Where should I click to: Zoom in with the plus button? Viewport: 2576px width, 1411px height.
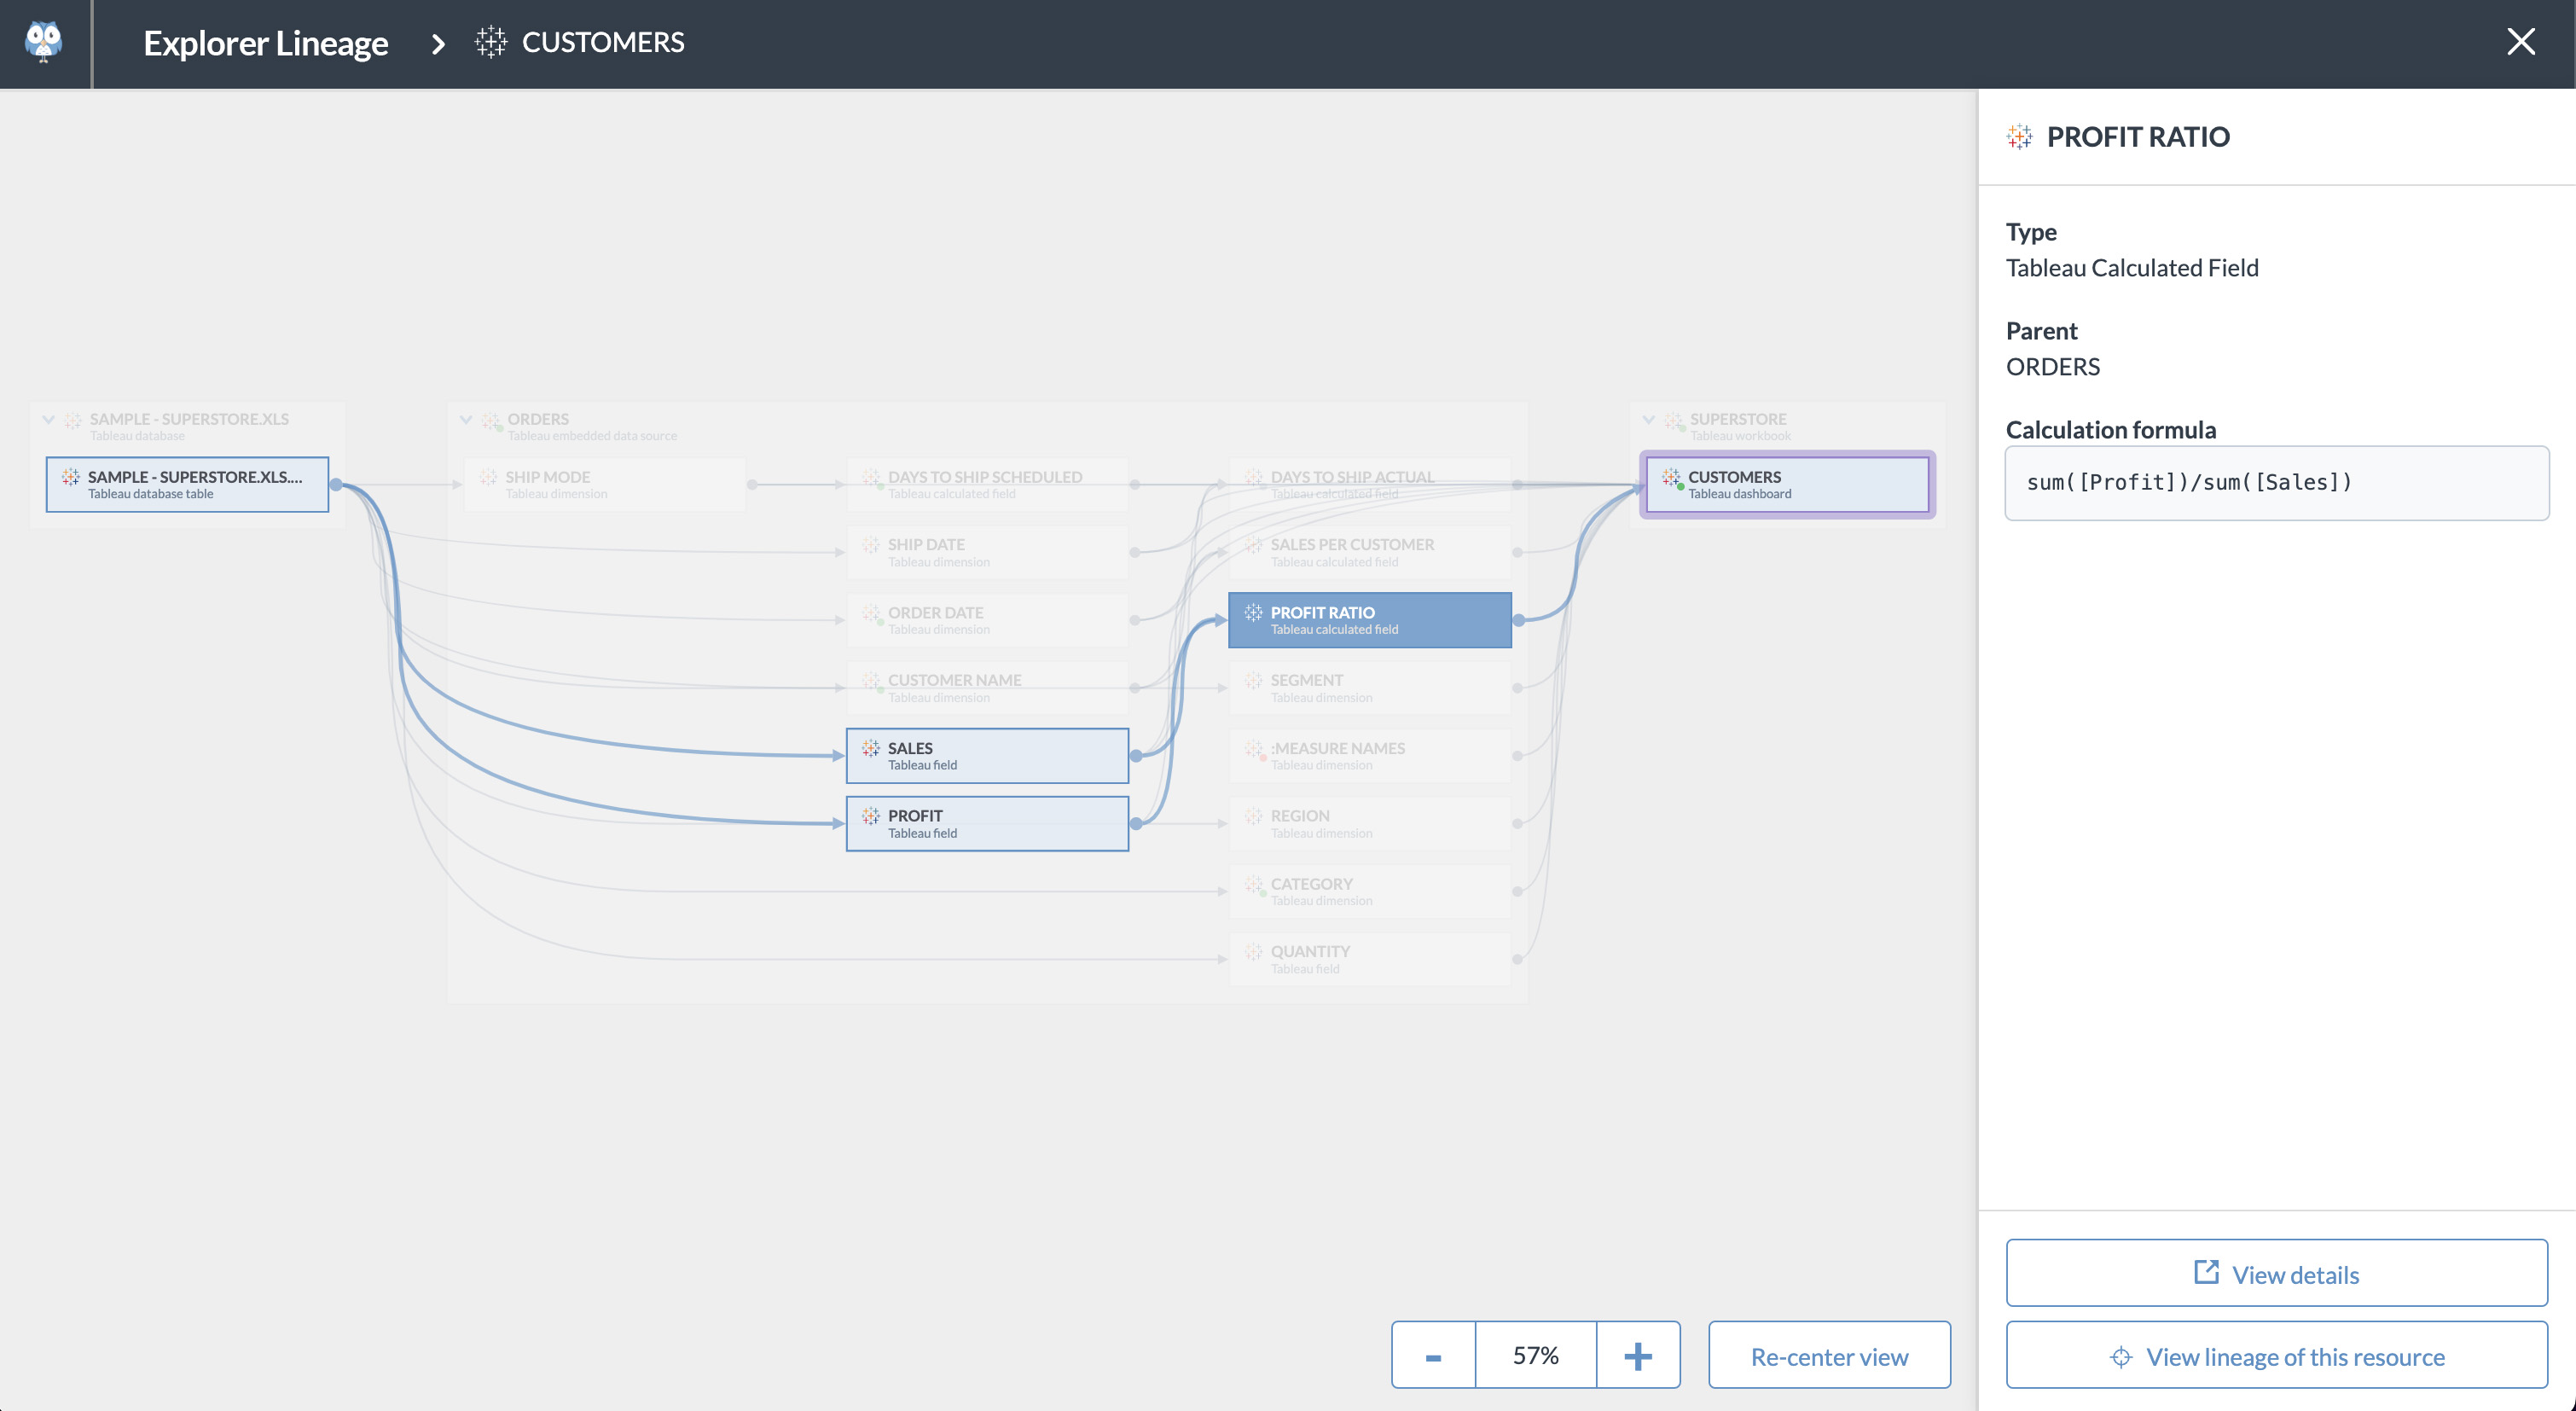tap(1638, 1355)
